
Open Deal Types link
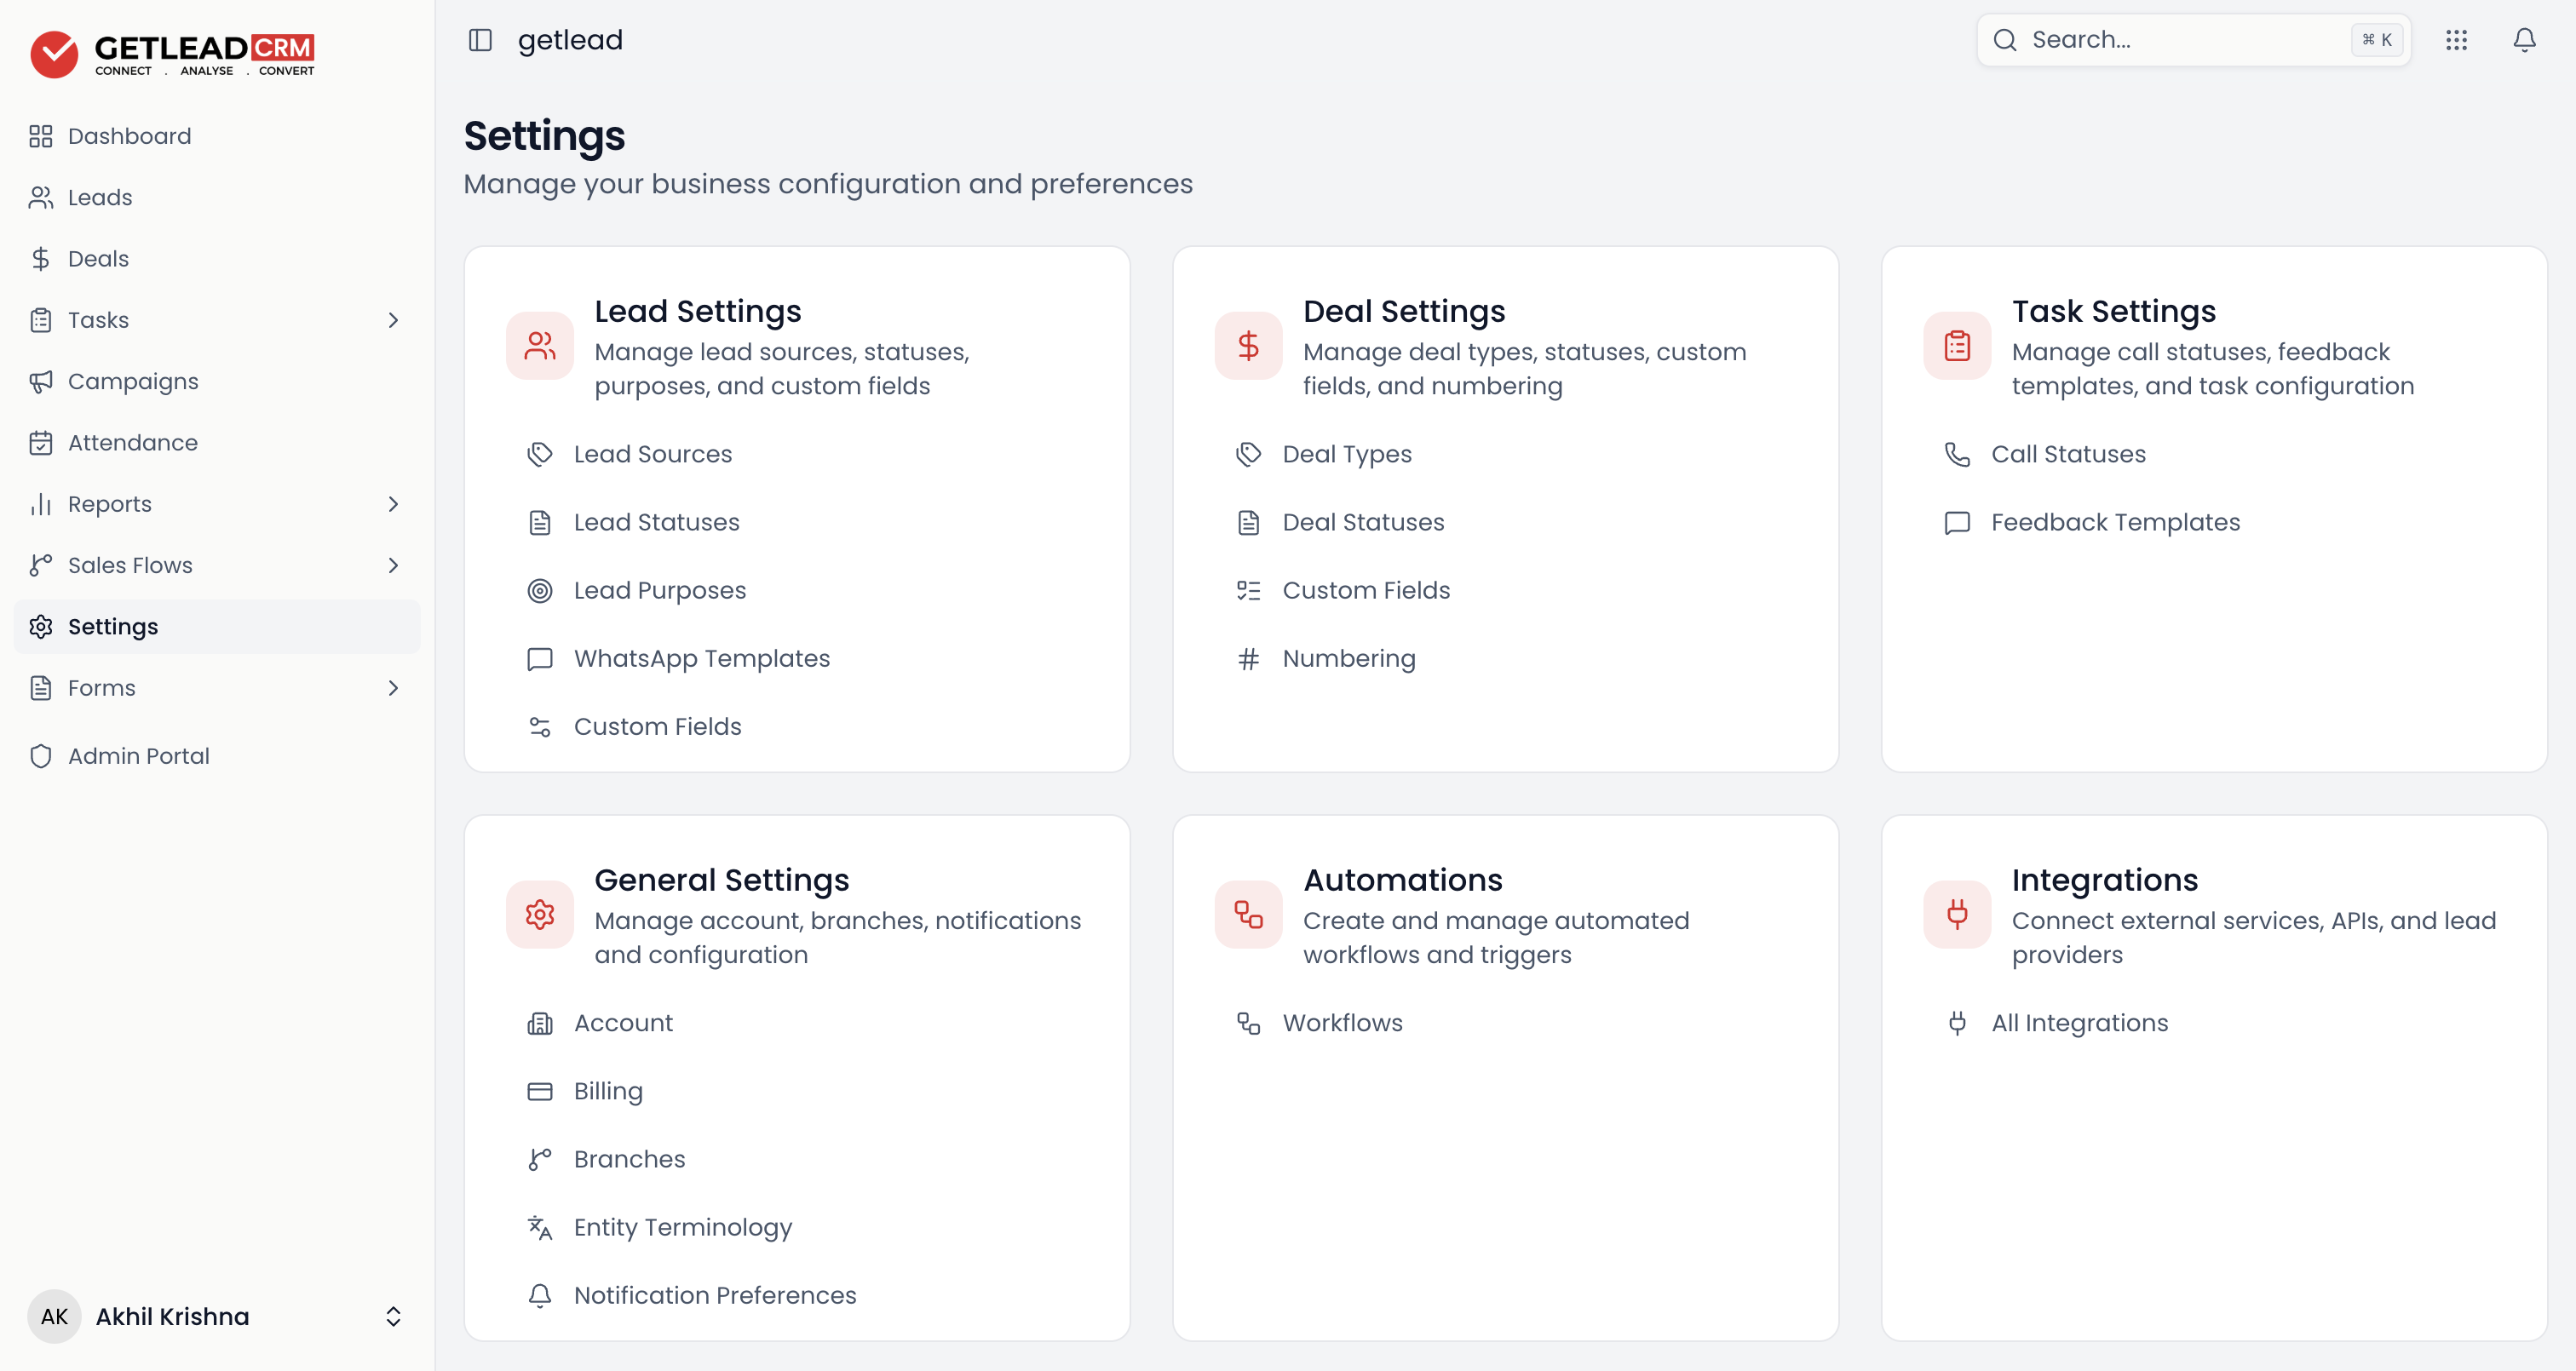[x=1347, y=454]
